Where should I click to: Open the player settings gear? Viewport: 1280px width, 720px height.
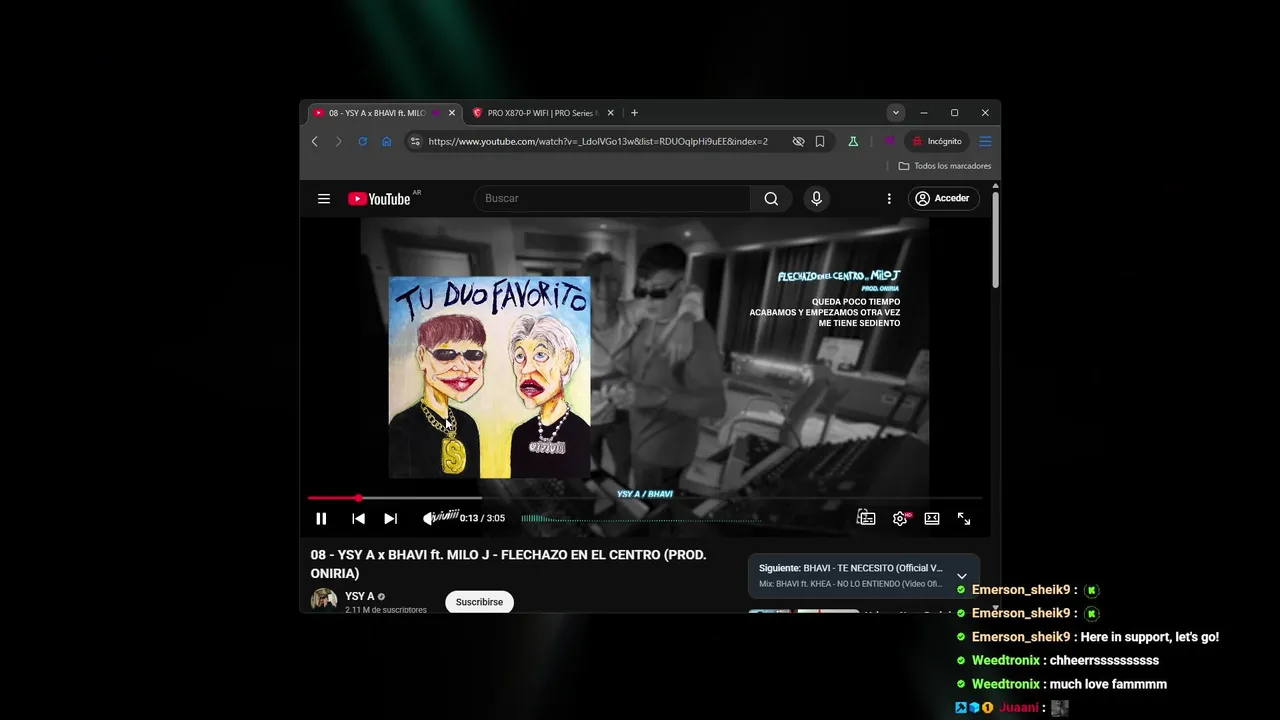coord(900,518)
